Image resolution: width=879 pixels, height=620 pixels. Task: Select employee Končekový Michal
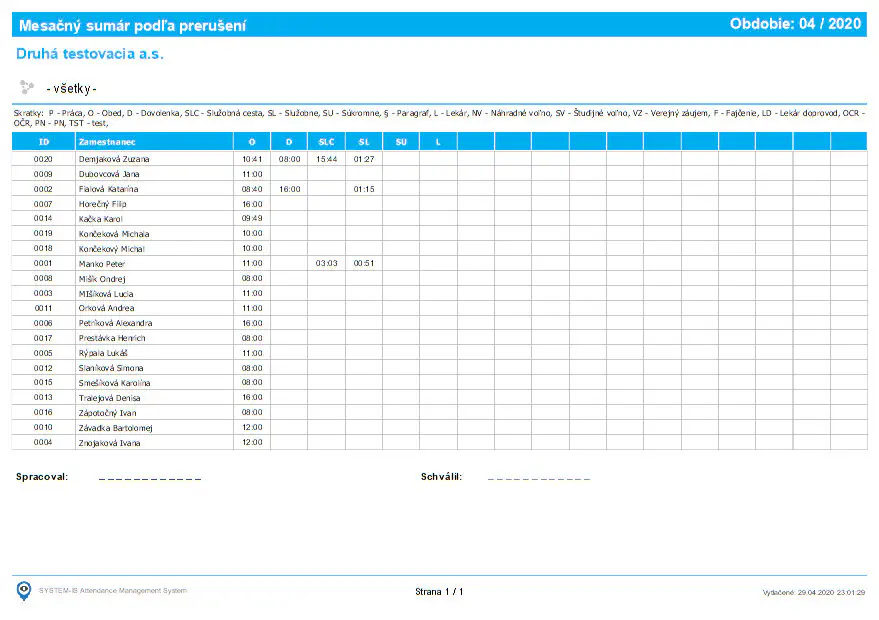tap(112, 249)
